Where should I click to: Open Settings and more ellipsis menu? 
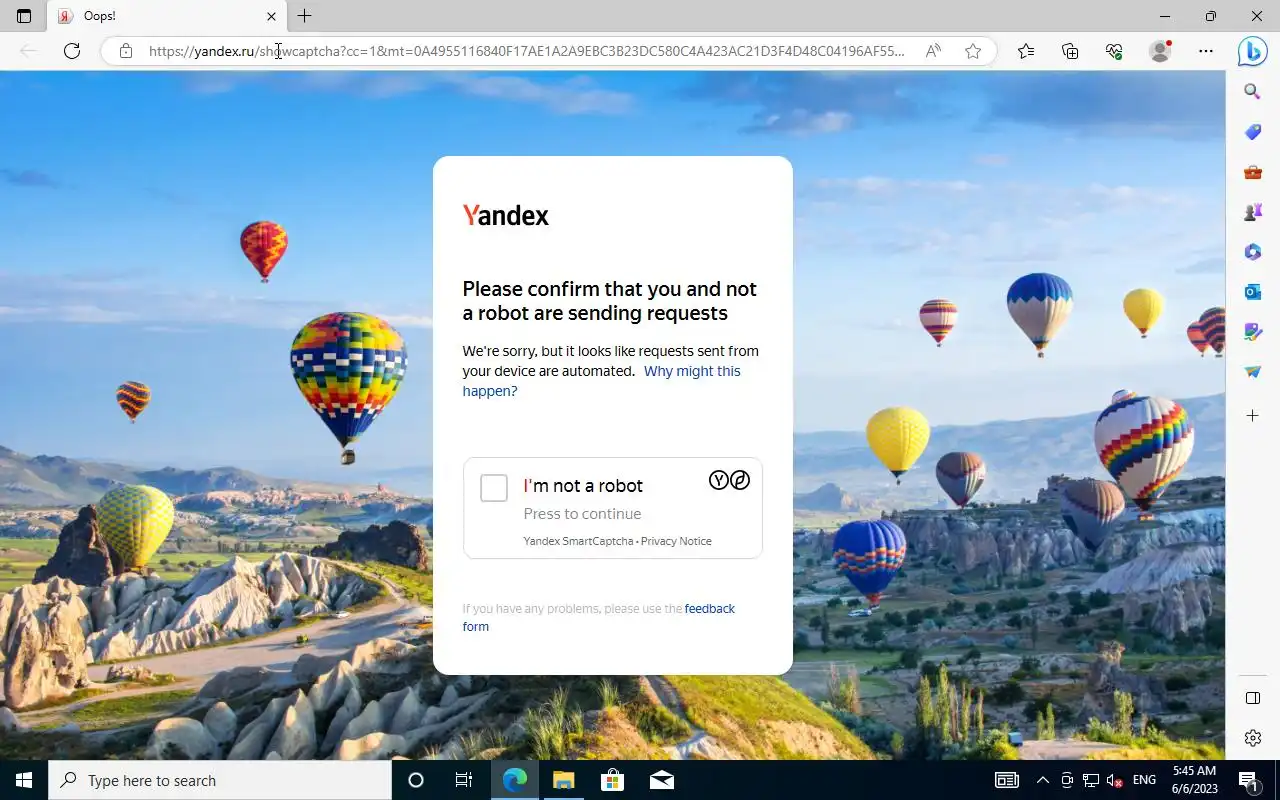pyautogui.click(x=1206, y=51)
